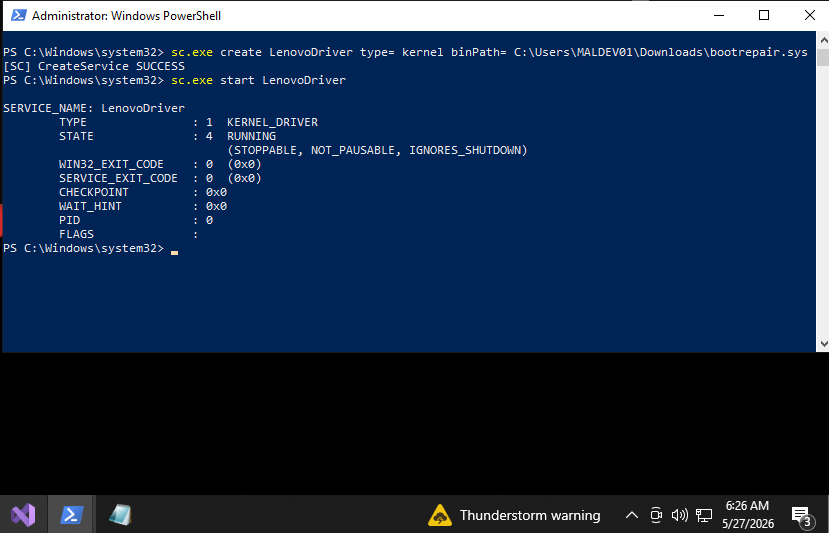
Task: Open the volume speaker tray icon
Action: 679,514
